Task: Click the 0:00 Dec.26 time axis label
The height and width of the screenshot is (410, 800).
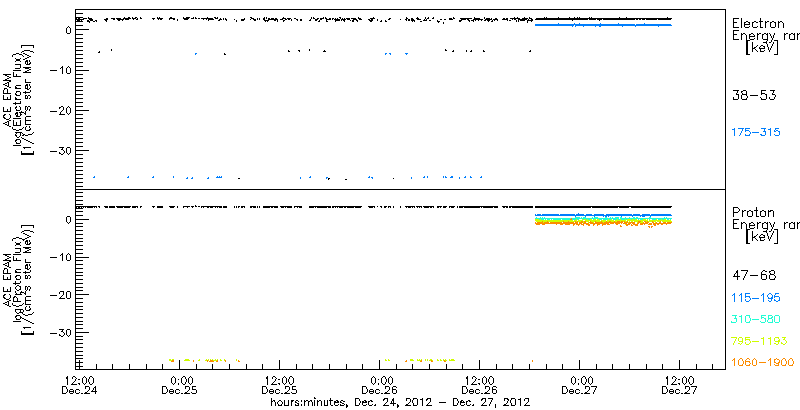Action: pyautogui.click(x=379, y=386)
